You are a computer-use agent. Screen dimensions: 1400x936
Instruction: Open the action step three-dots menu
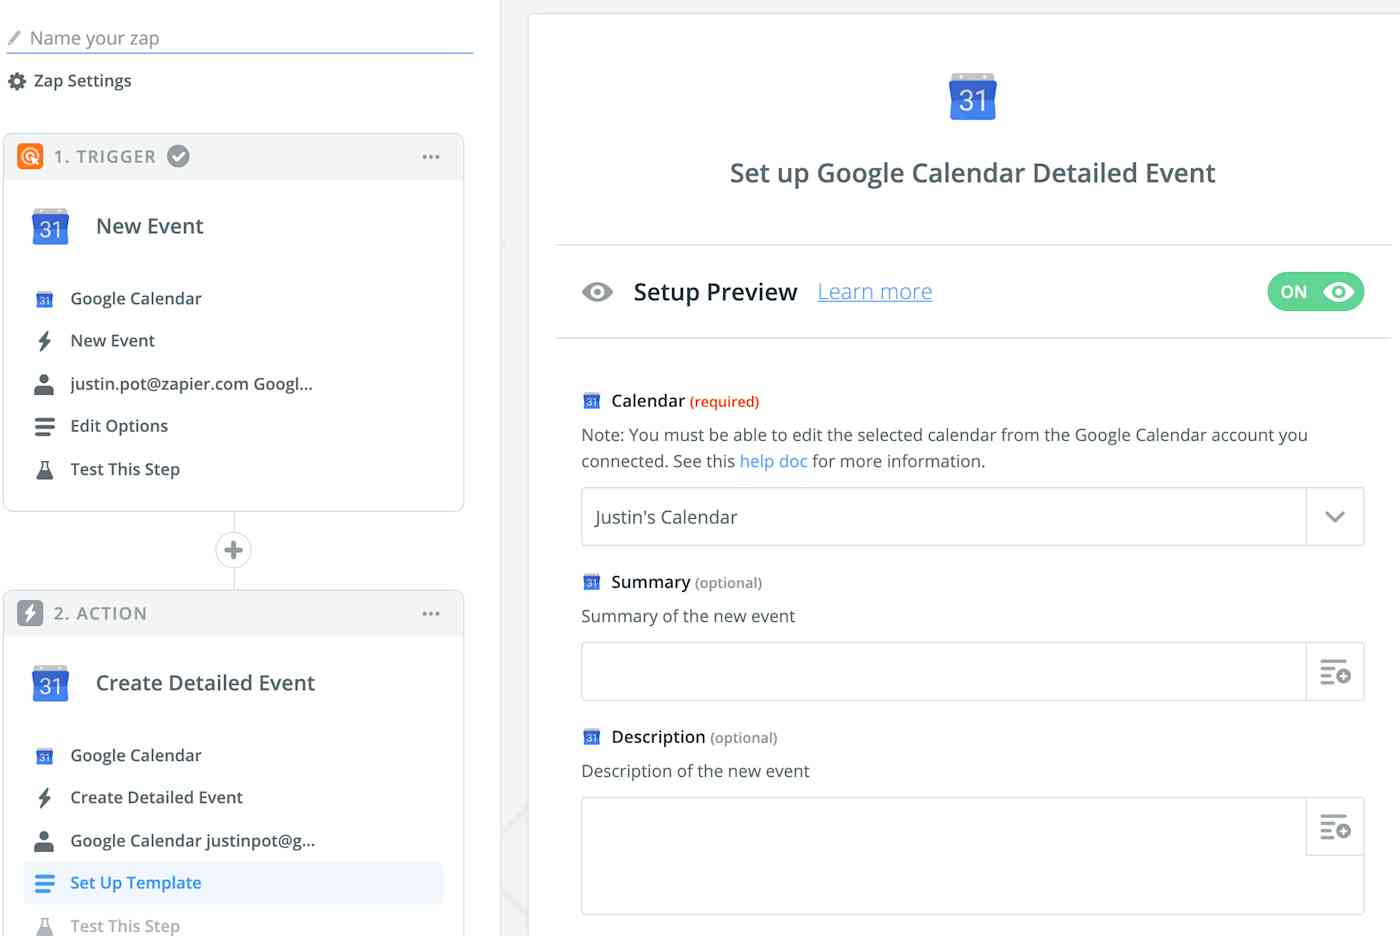click(431, 614)
